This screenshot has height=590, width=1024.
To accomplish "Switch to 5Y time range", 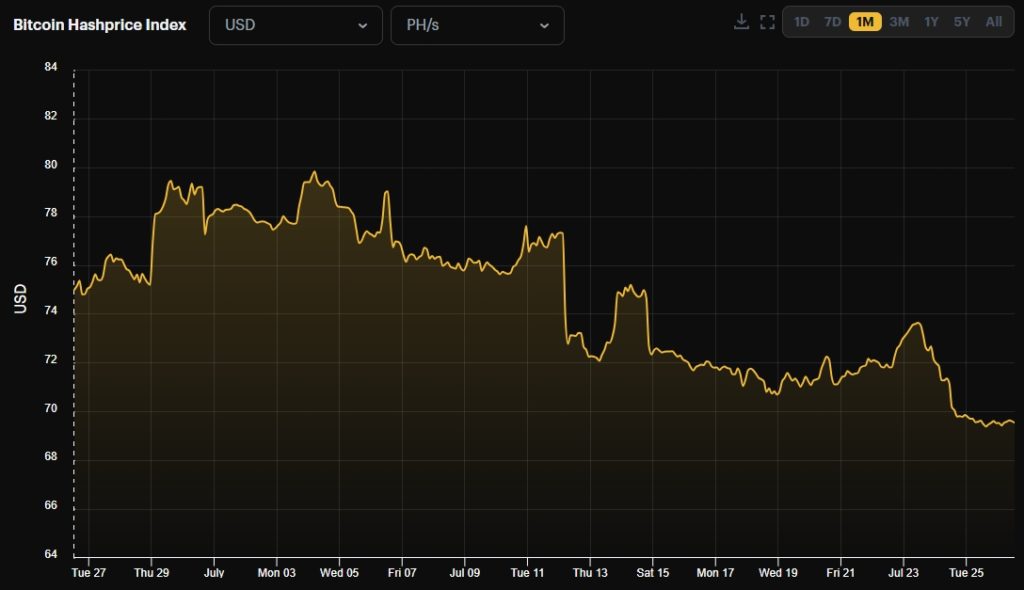I will pyautogui.click(x=962, y=22).
